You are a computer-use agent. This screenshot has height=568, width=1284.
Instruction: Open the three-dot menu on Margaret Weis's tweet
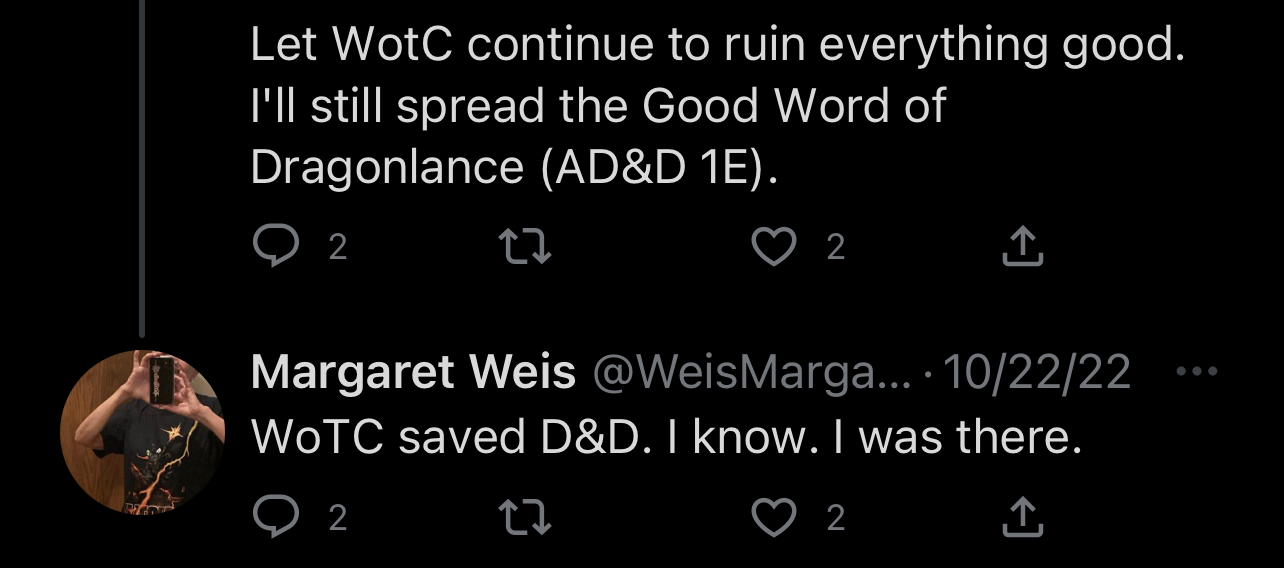(x=1197, y=372)
